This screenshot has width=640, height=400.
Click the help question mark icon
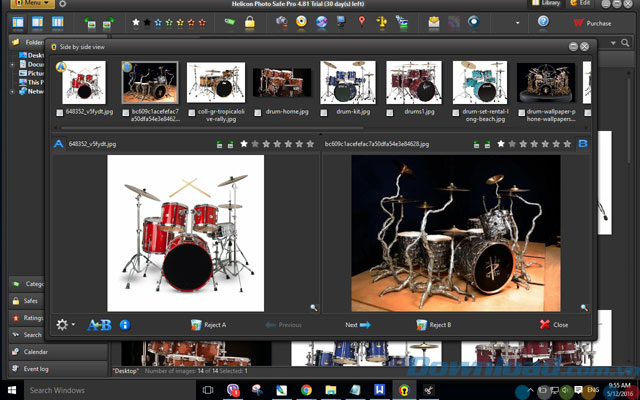point(543,22)
